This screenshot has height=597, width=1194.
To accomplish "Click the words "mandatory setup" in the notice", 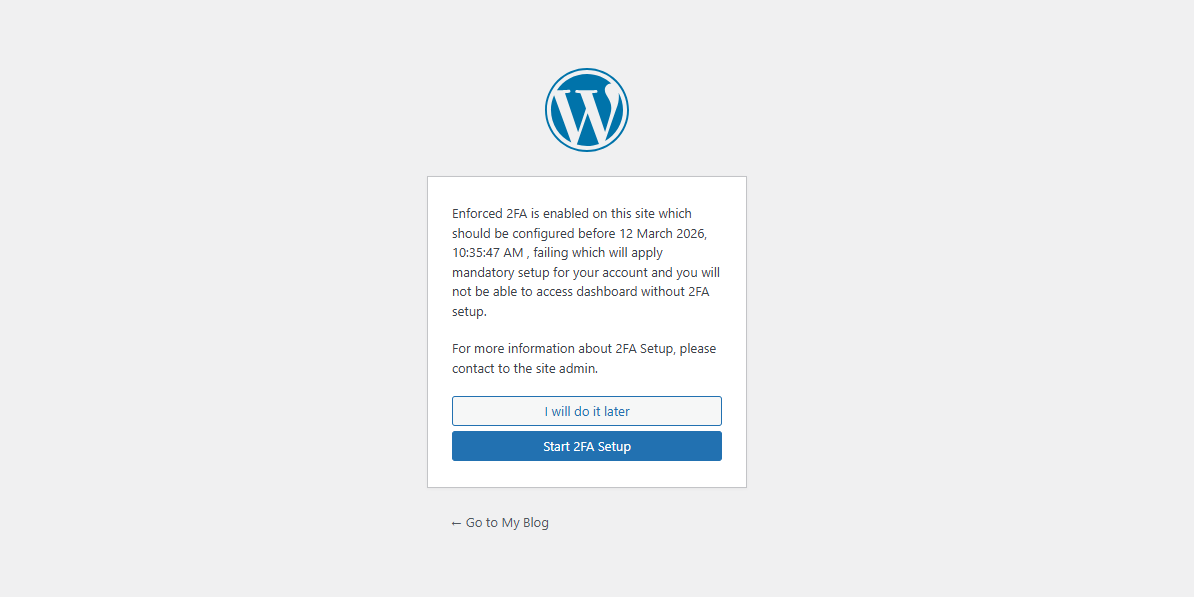I will (500, 272).
